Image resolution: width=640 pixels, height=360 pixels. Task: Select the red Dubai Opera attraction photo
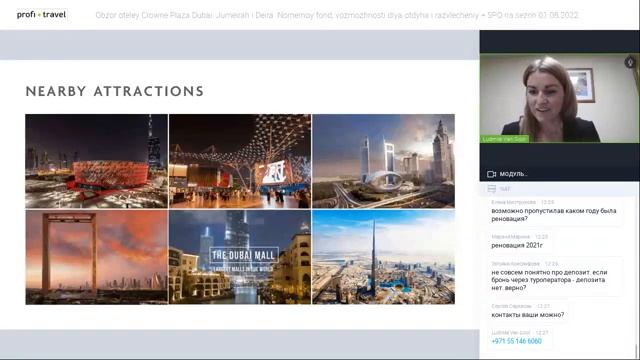[96, 161]
